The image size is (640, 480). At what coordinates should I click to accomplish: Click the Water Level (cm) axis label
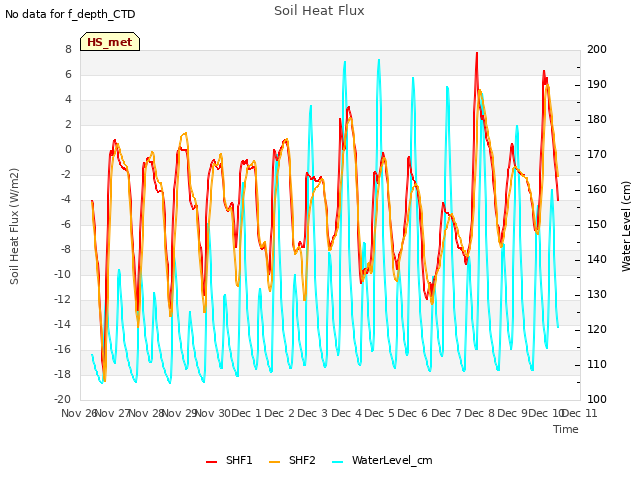(x=626, y=226)
